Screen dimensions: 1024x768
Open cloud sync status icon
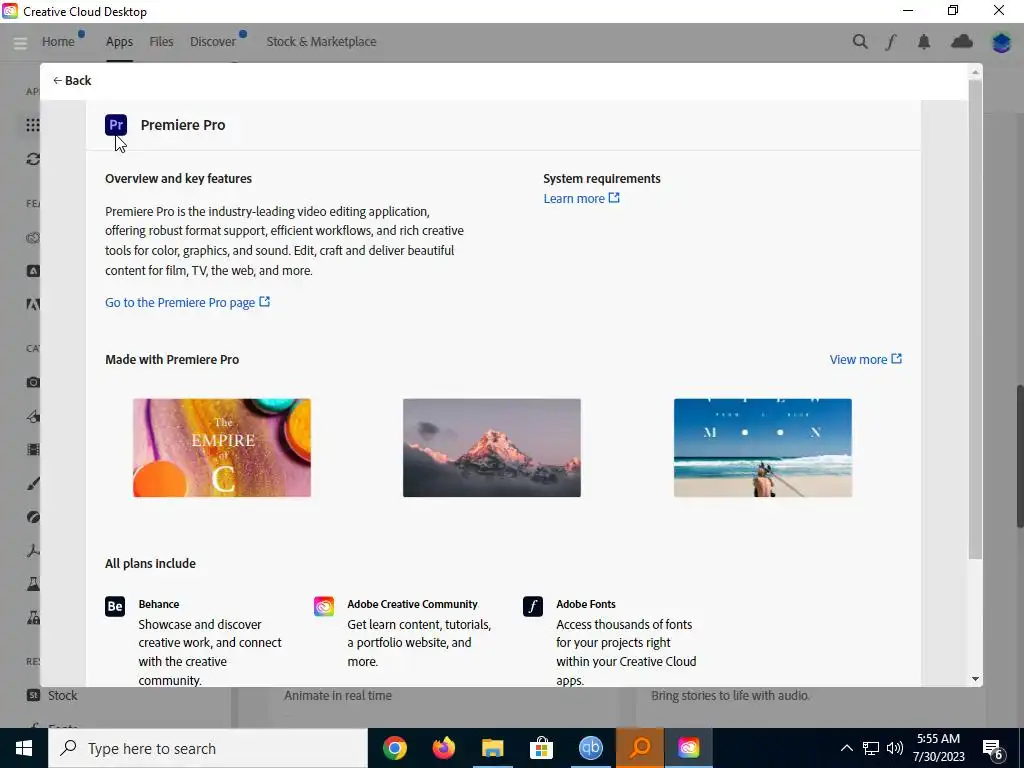point(962,42)
